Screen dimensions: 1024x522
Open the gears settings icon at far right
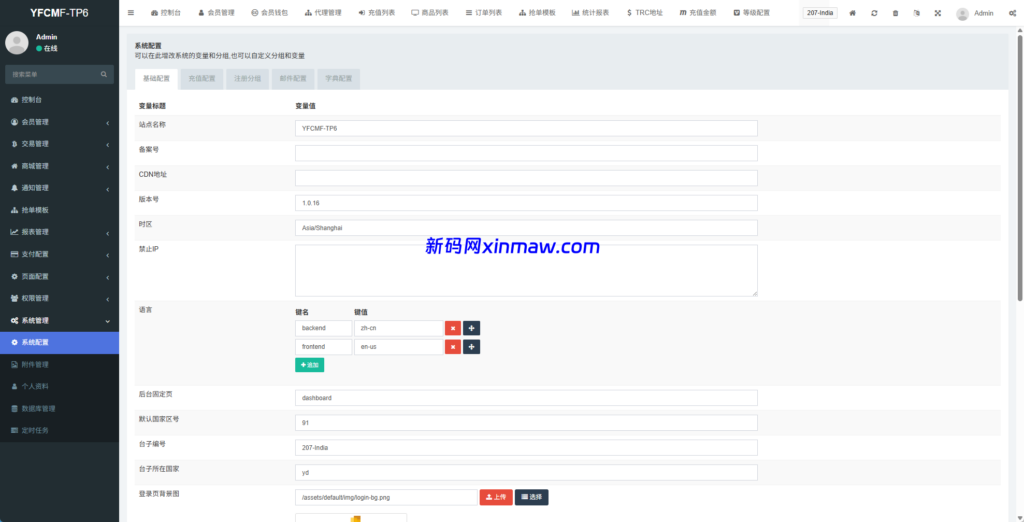pos(1013,13)
